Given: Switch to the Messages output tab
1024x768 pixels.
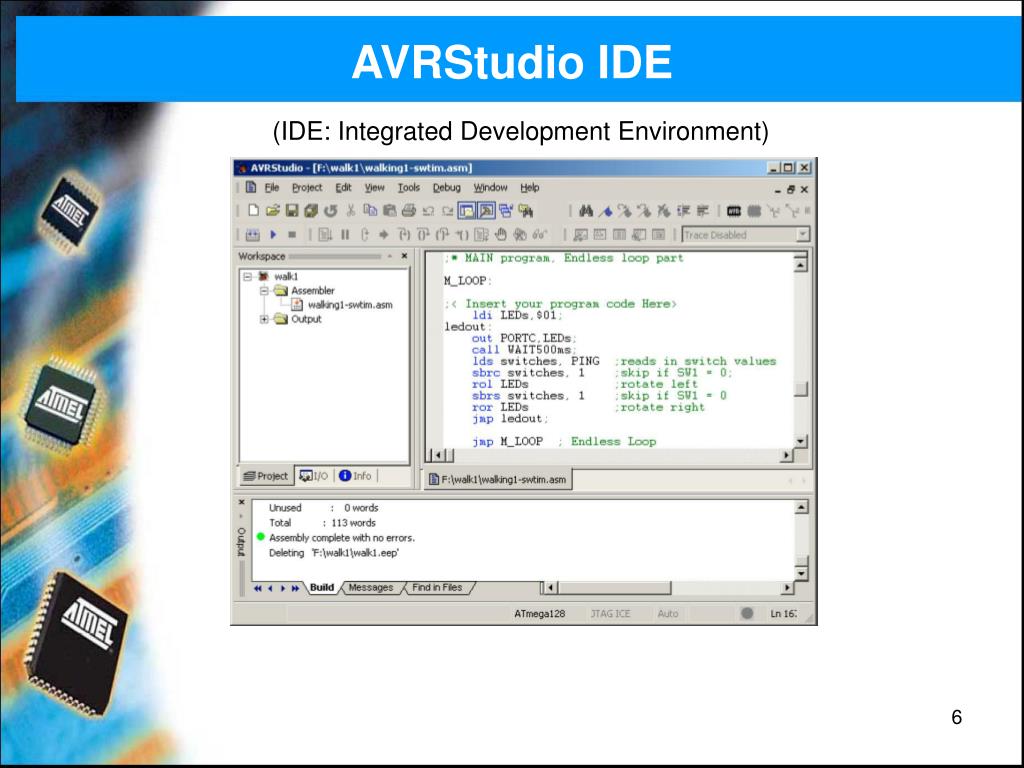Looking at the screenshot, I should point(371,588).
